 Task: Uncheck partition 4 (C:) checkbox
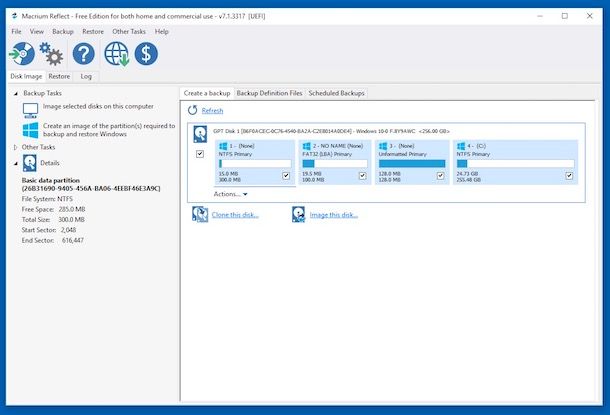point(569,176)
